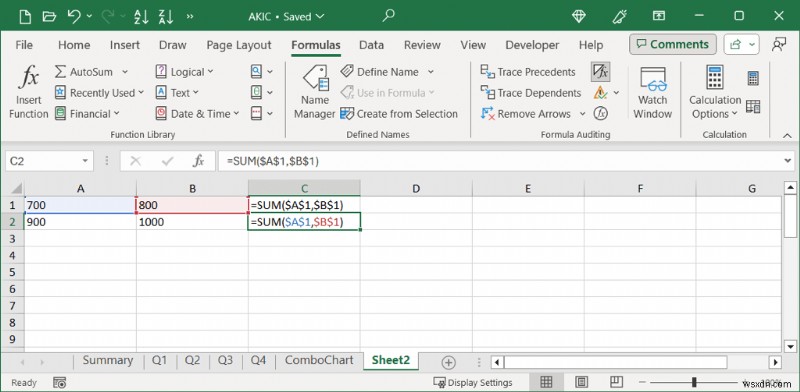The image size is (800, 392).
Task: Click the Calculate Sheet icon
Action: 753,107
